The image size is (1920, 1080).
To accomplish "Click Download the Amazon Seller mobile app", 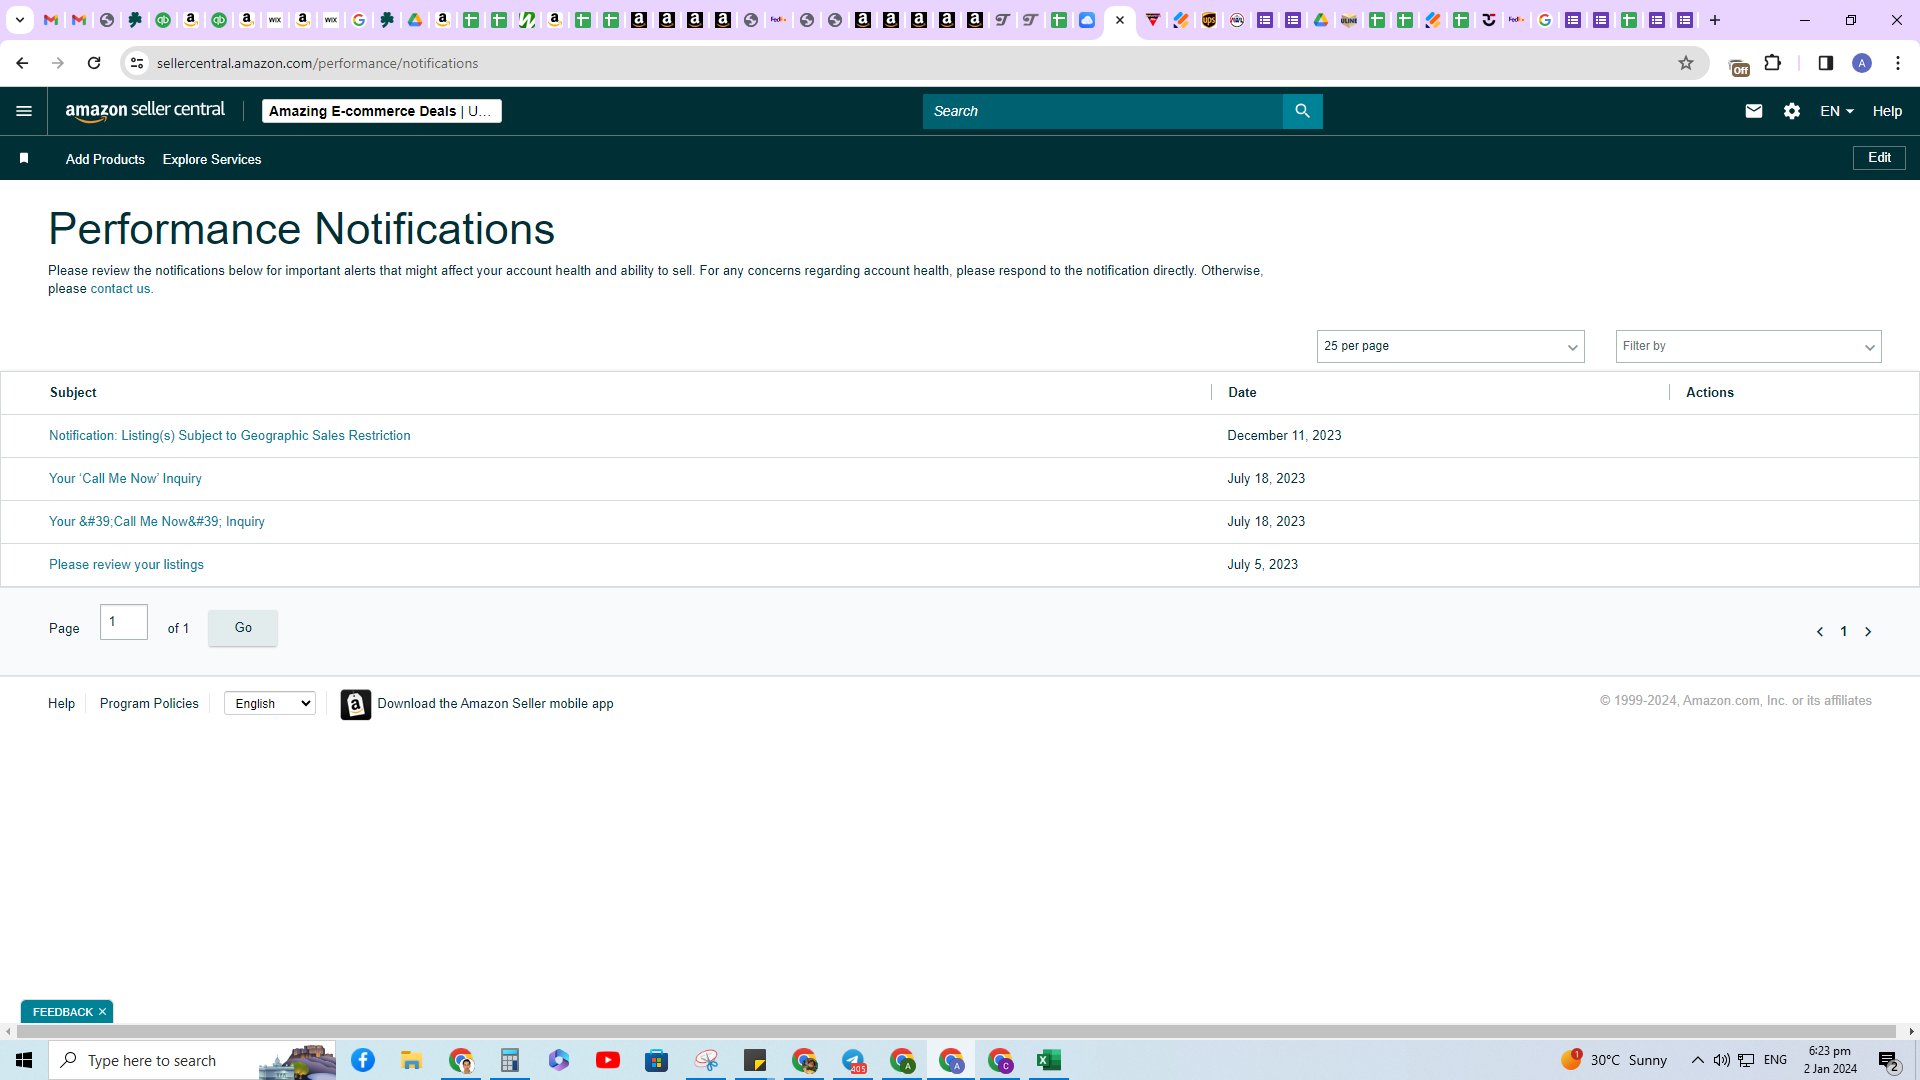I will click(x=495, y=703).
